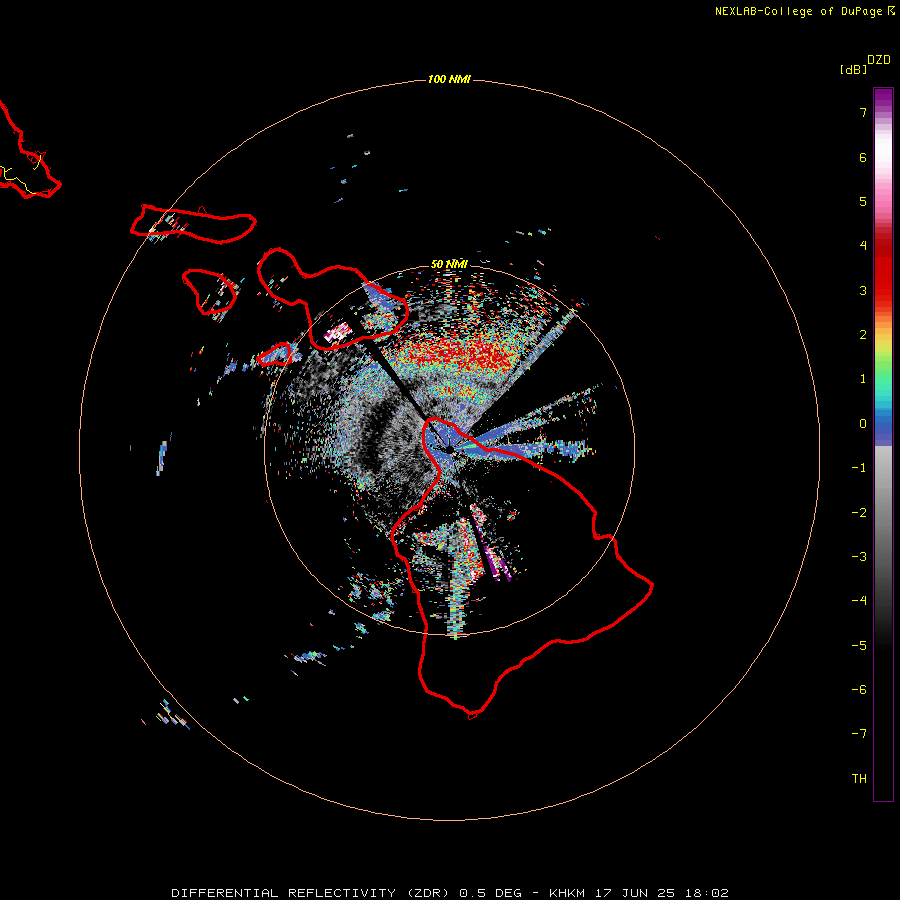The width and height of the screenshot is (900, 900).
Task: Click the -6 value on the color scale
Action: click(859, 690)
